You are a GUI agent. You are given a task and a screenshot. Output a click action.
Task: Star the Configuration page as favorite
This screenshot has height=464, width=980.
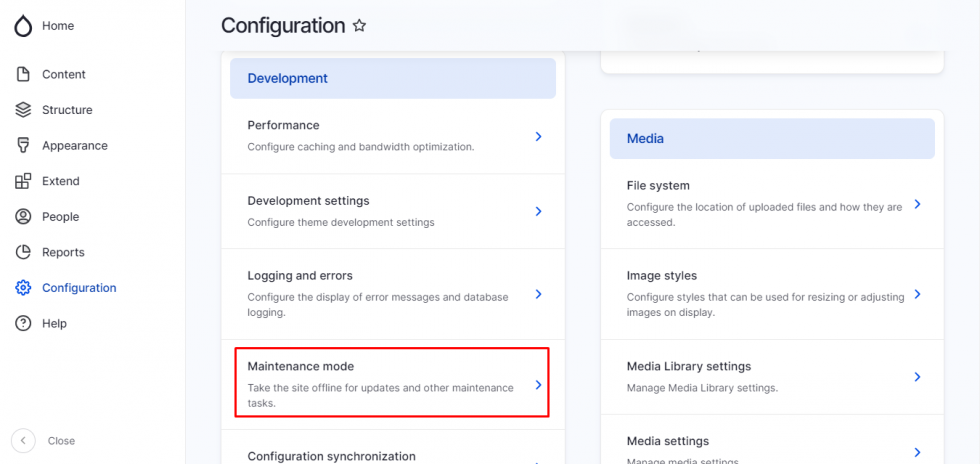(x=359, y=26)
